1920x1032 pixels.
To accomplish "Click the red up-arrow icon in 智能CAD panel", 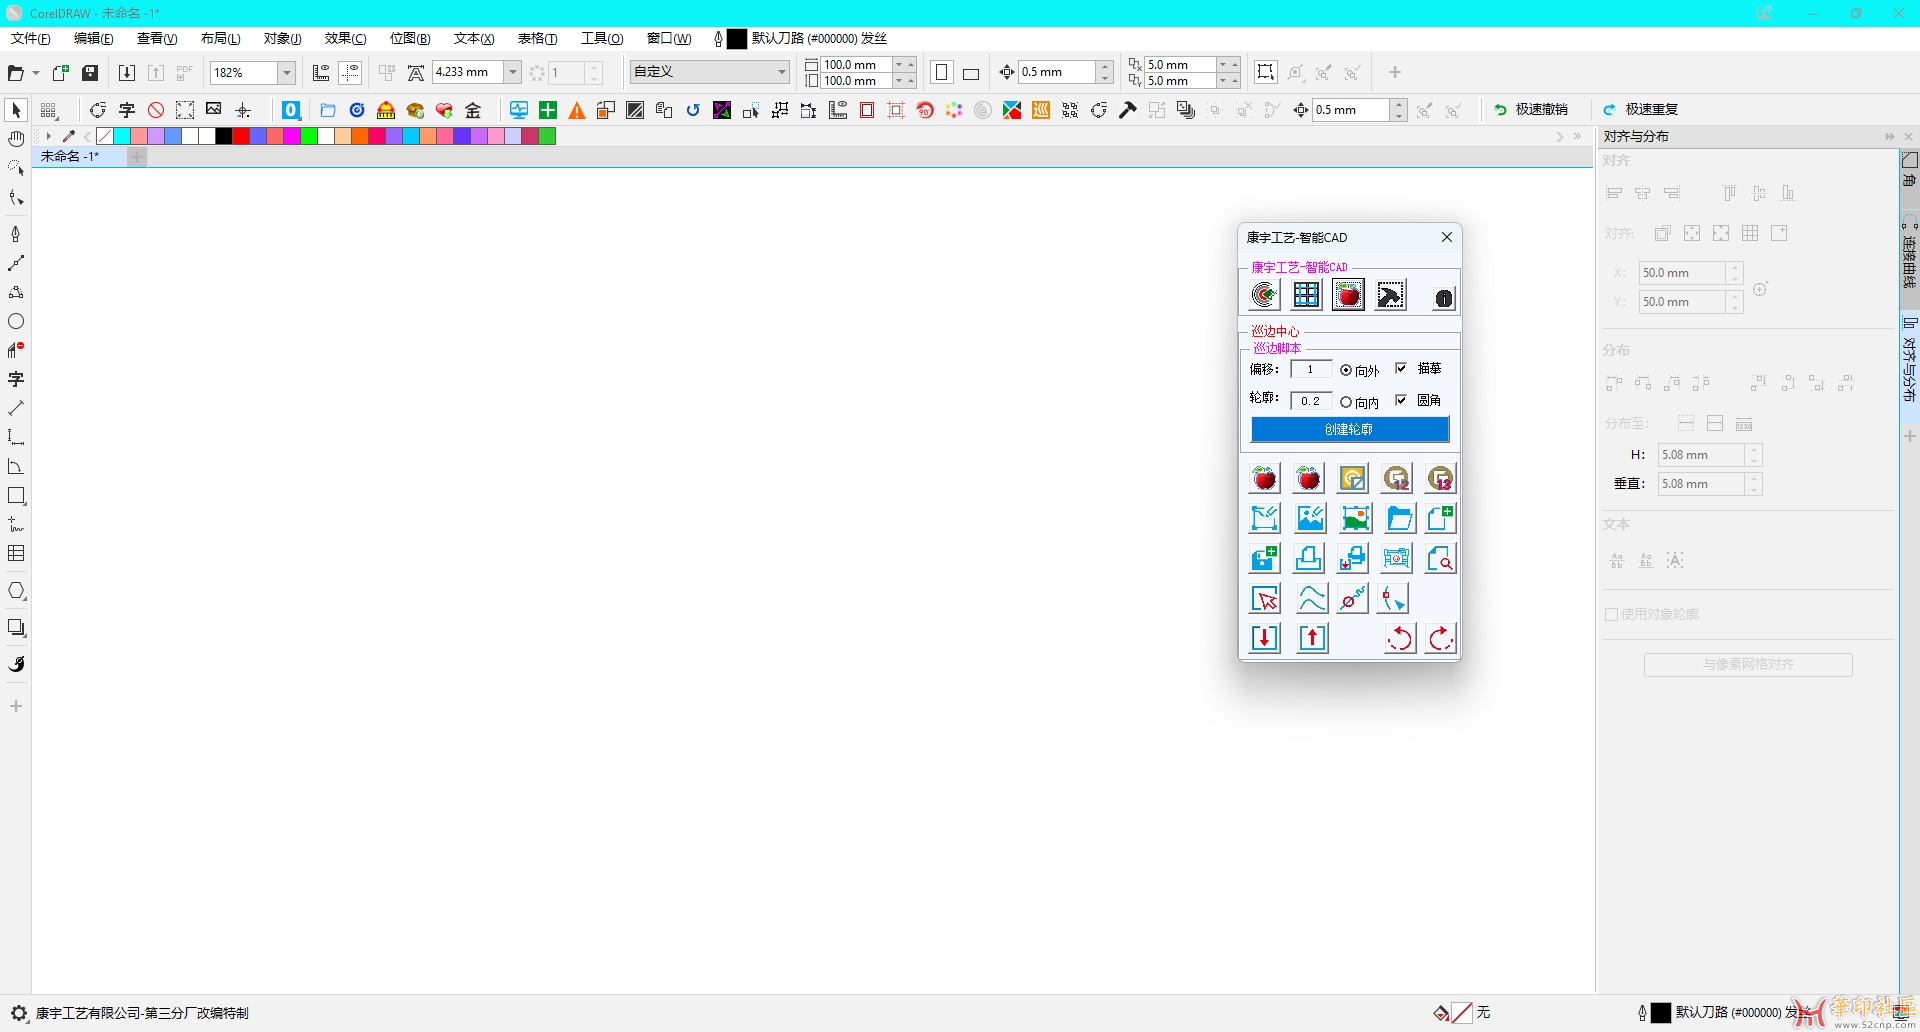I will [x=1312, y=638].
